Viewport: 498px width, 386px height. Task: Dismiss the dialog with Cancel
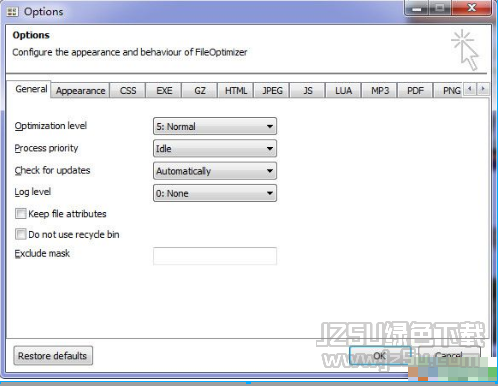449,356
